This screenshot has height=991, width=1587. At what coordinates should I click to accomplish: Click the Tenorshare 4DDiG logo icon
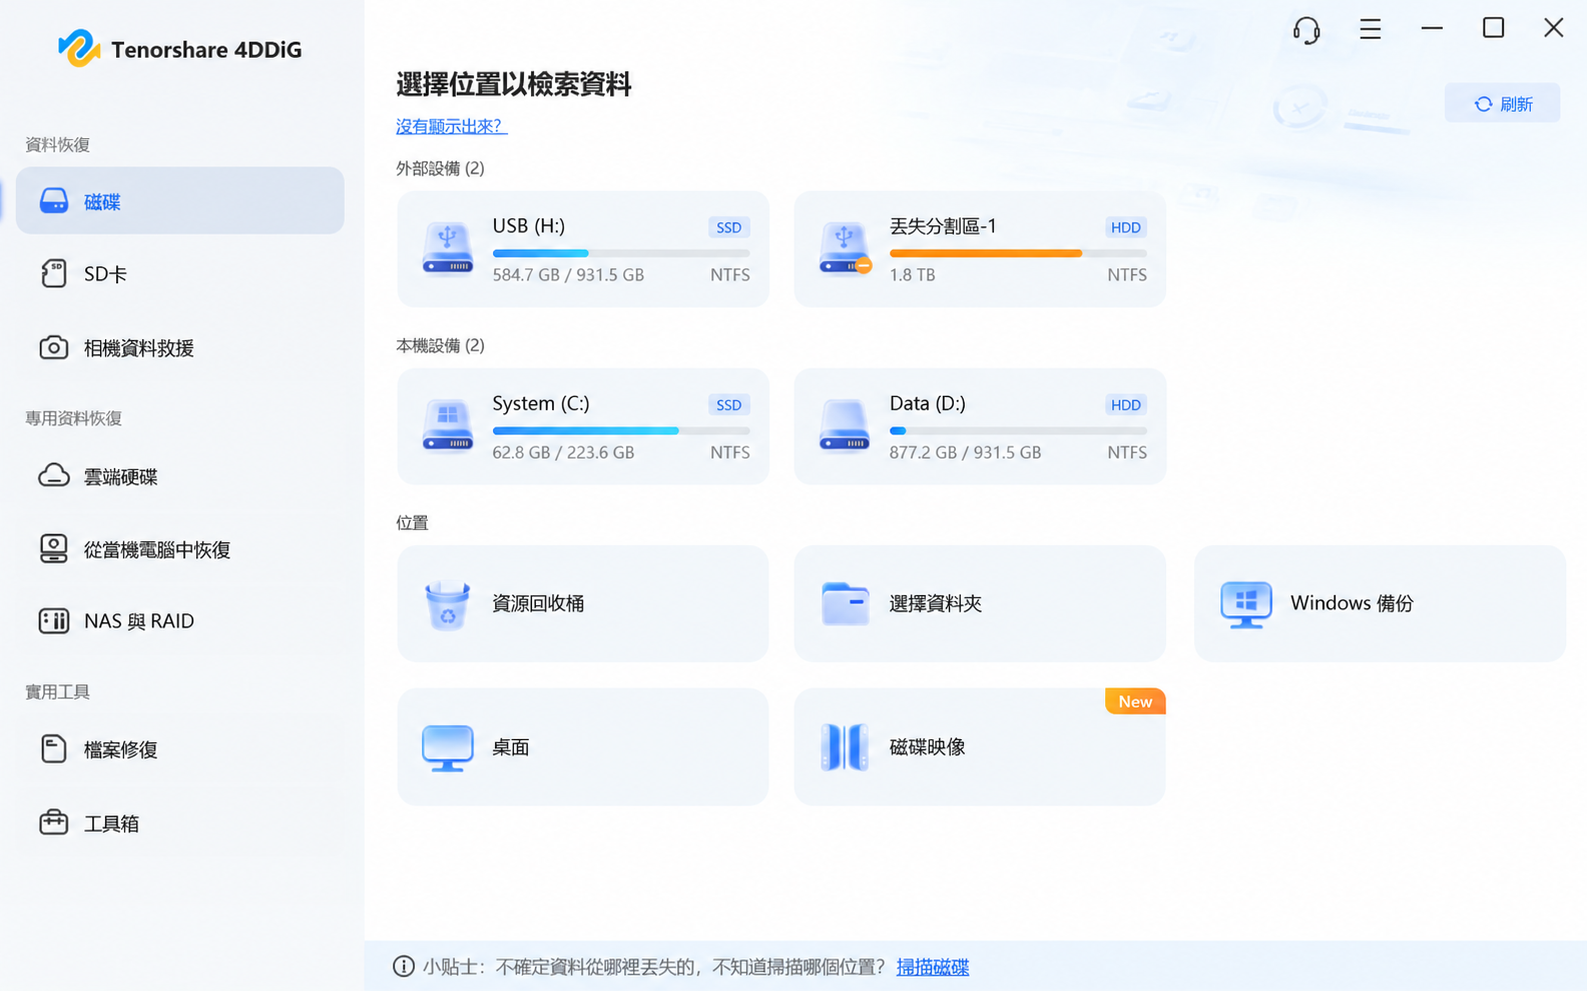point(79,48)
